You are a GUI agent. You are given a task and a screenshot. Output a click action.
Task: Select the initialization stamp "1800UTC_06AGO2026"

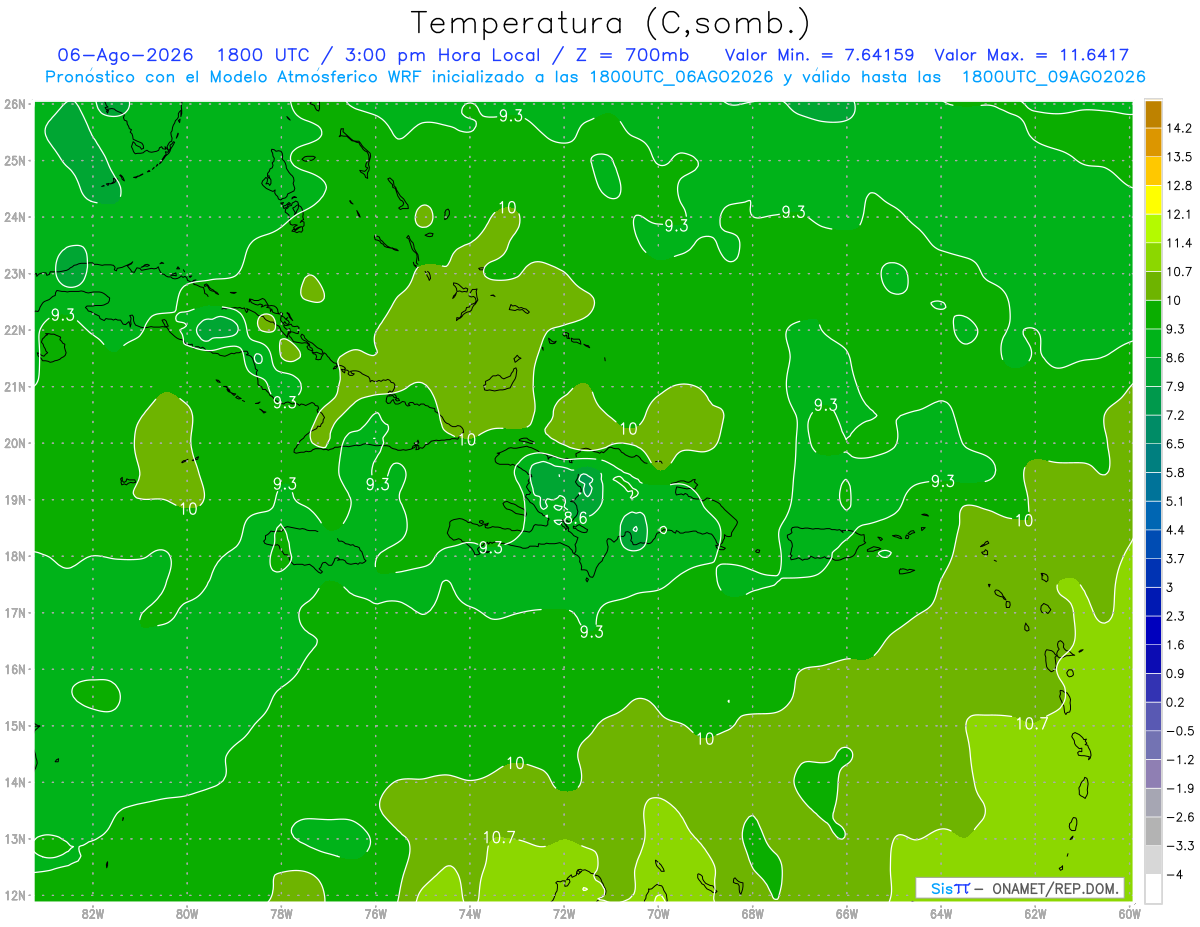(x=682, y=77)
